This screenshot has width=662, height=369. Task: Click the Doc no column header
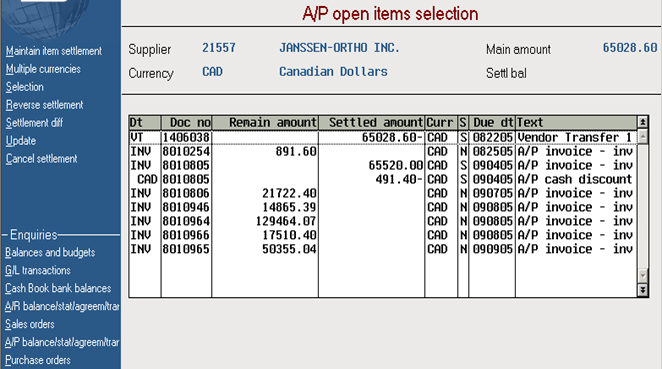click(x=186, y=122)
